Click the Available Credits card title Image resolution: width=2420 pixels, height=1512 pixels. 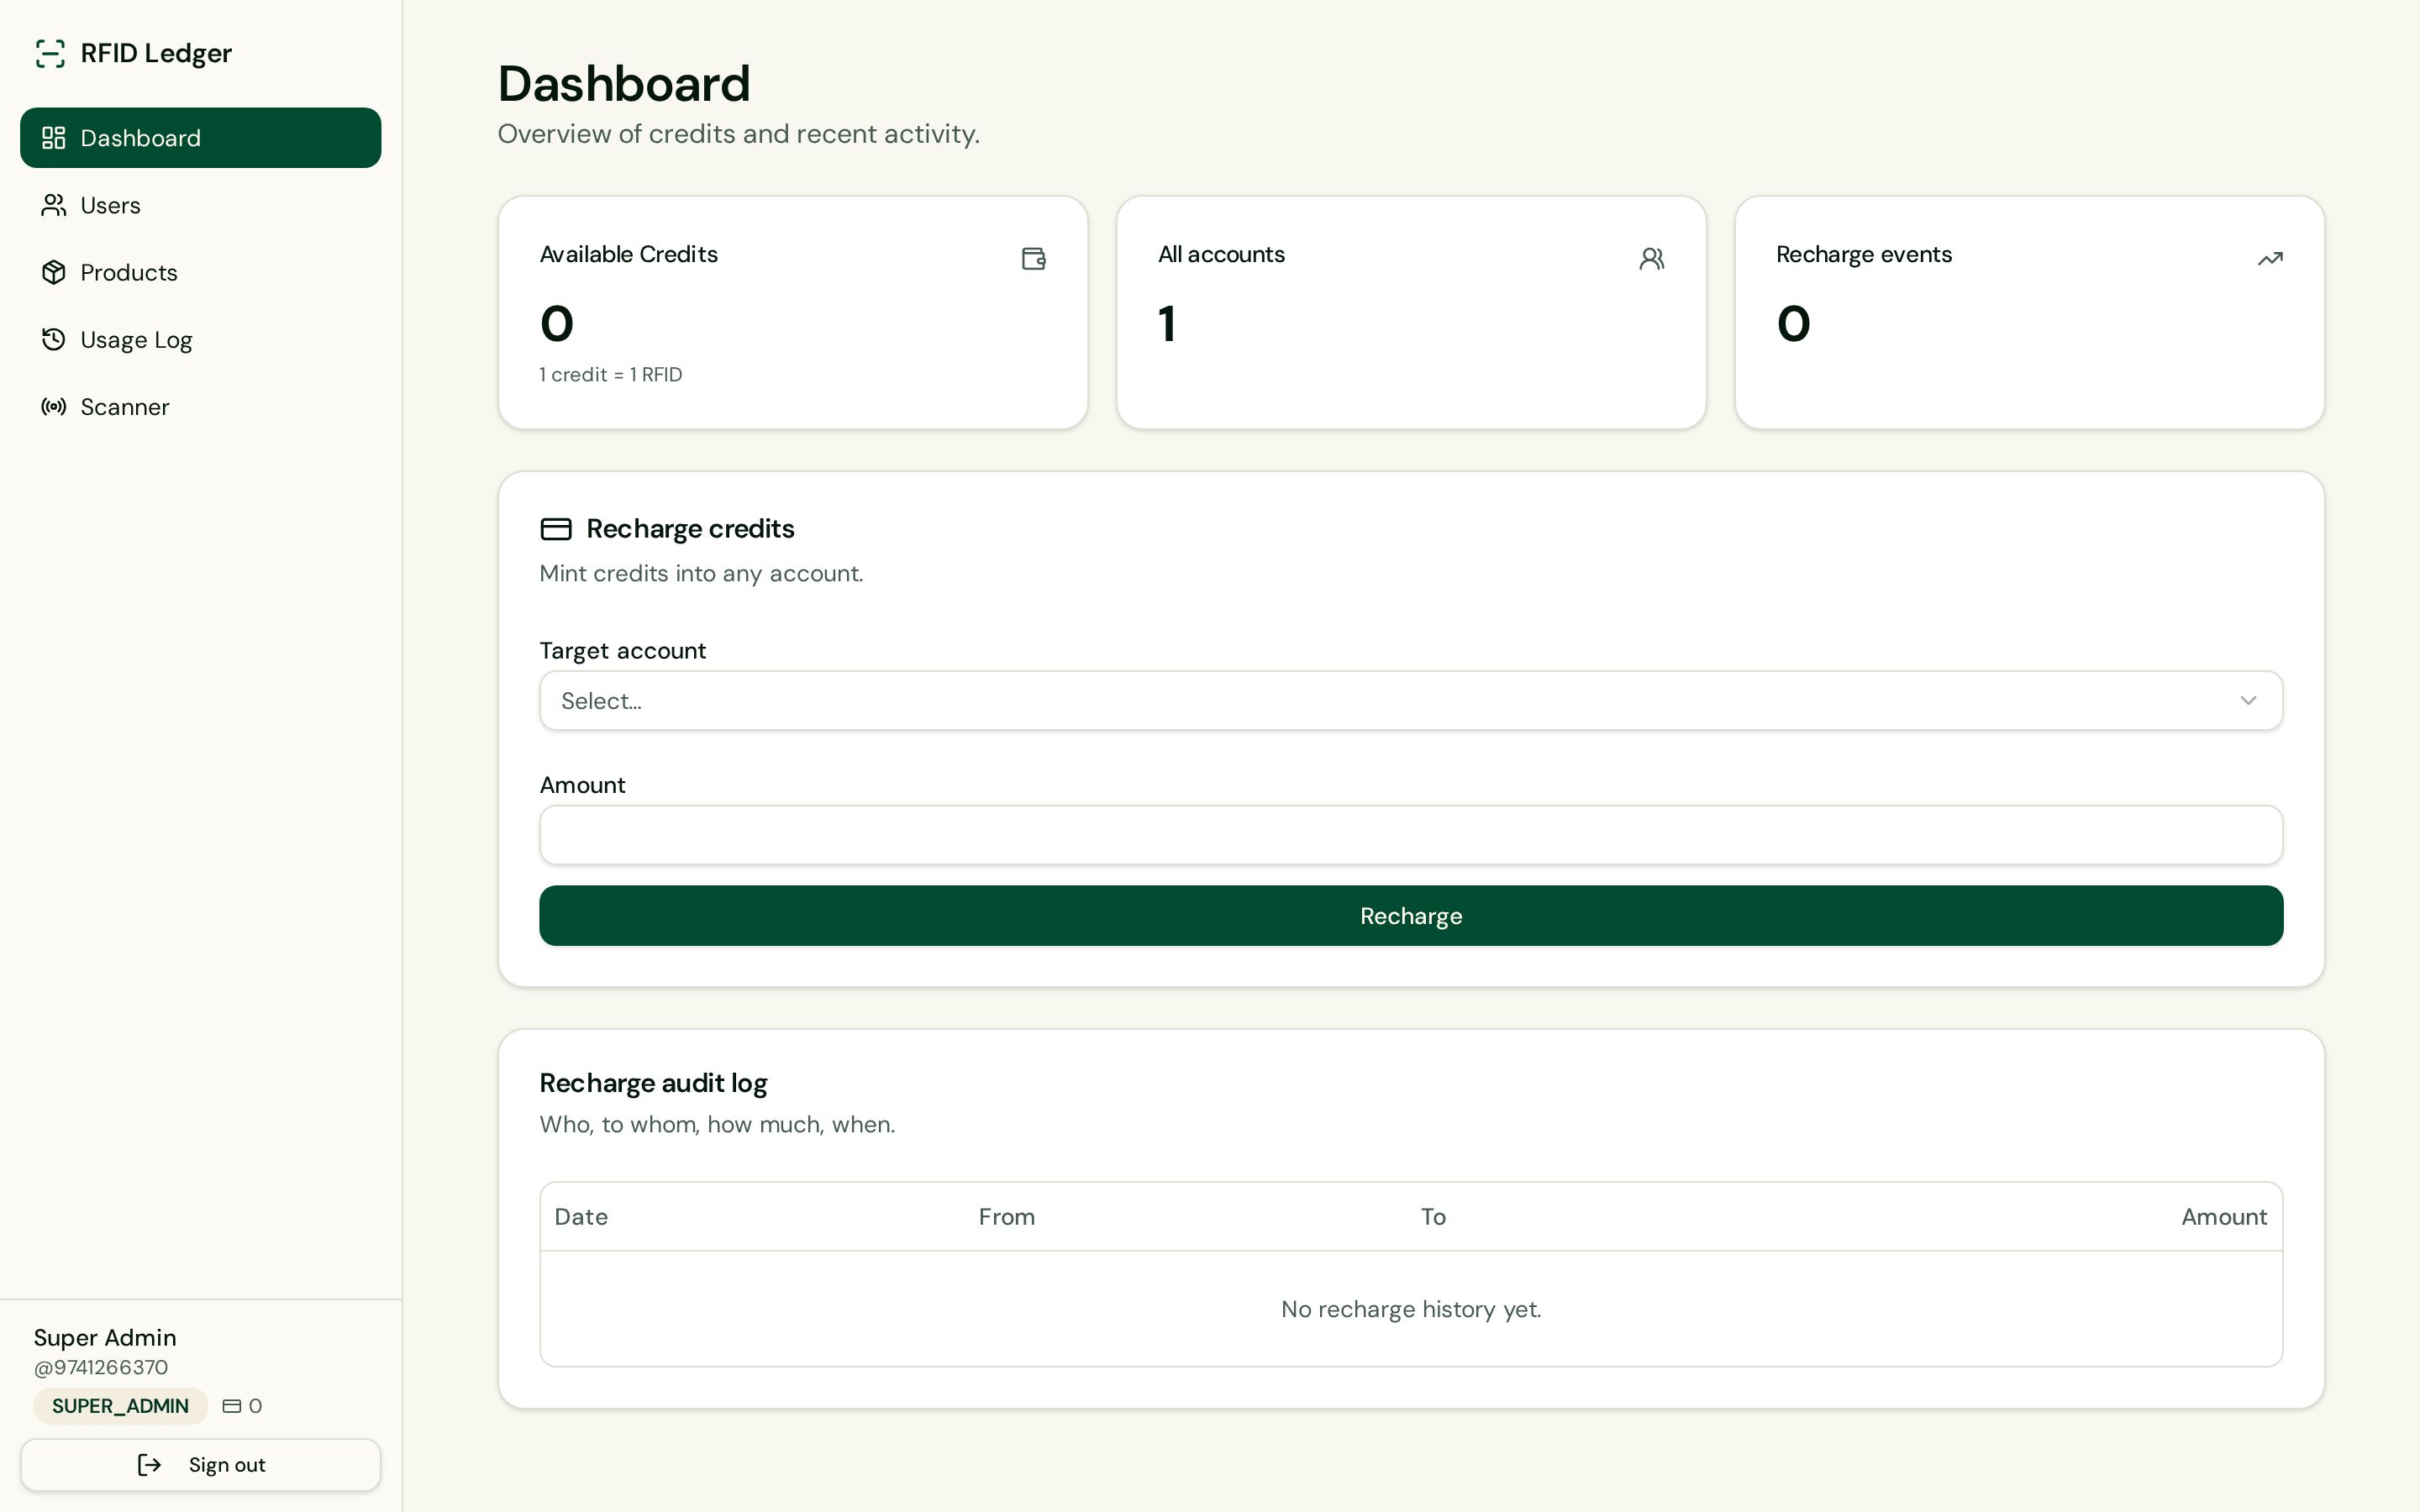coord(629,254)
